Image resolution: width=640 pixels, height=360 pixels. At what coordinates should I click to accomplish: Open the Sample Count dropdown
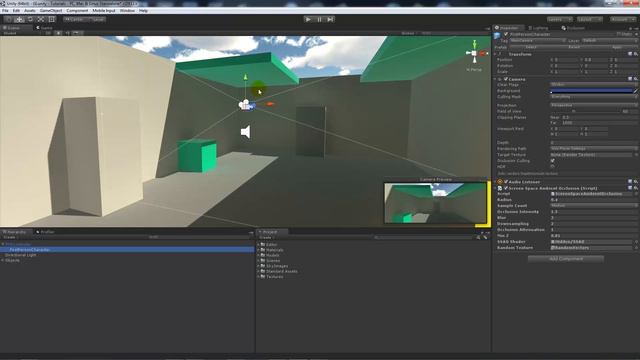[x=593, y=206]
